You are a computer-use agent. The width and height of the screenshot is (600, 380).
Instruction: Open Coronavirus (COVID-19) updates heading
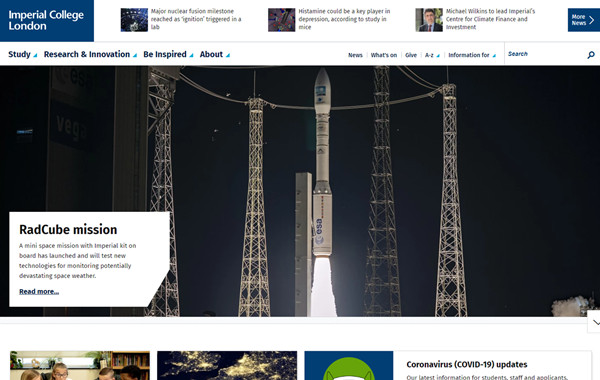pos(467,364)
